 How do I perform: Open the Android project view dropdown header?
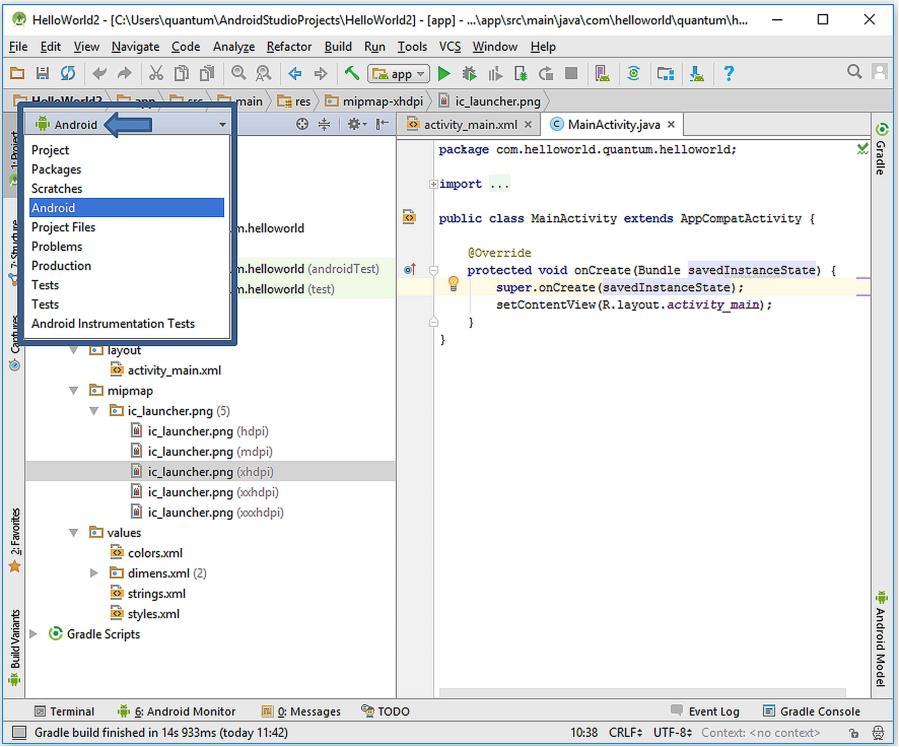coord(128,124)
